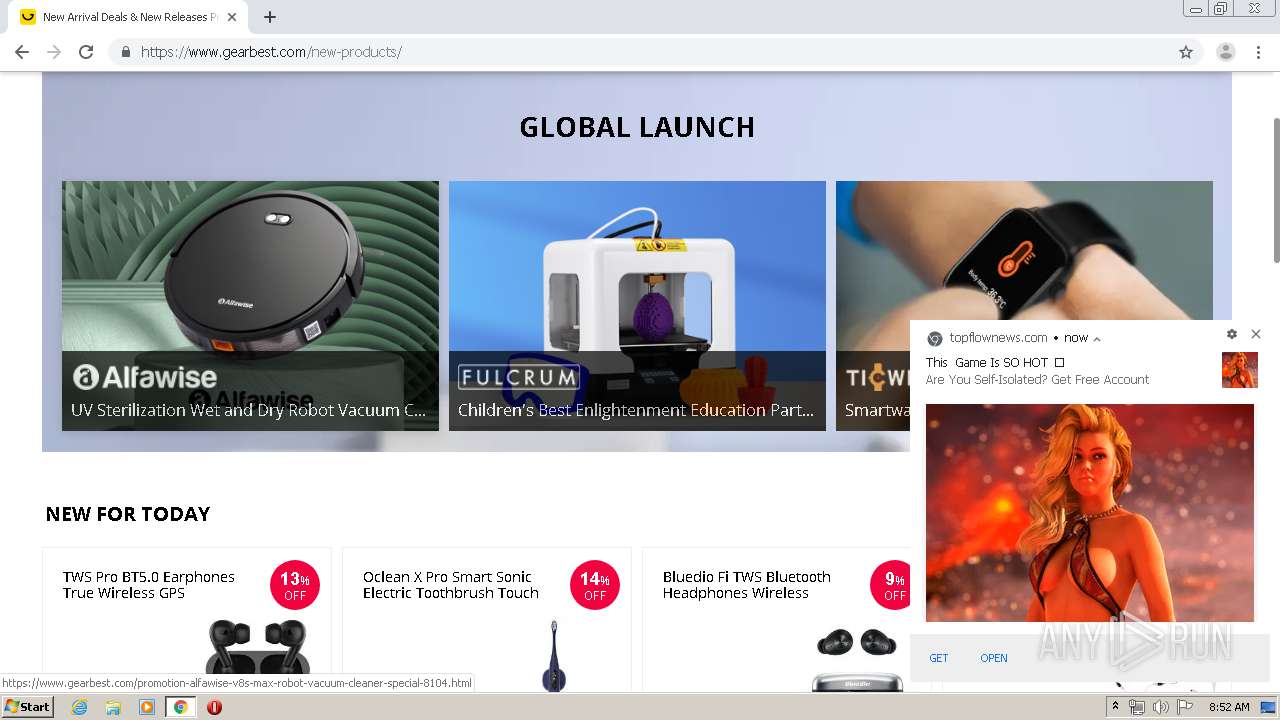
Task: Open the Chrome three-dot menu
Action: 1258,52
